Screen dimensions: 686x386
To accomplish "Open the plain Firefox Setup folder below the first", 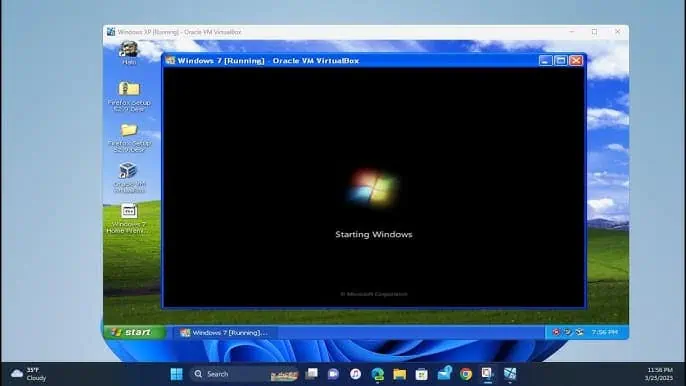I will click(129, 137).
